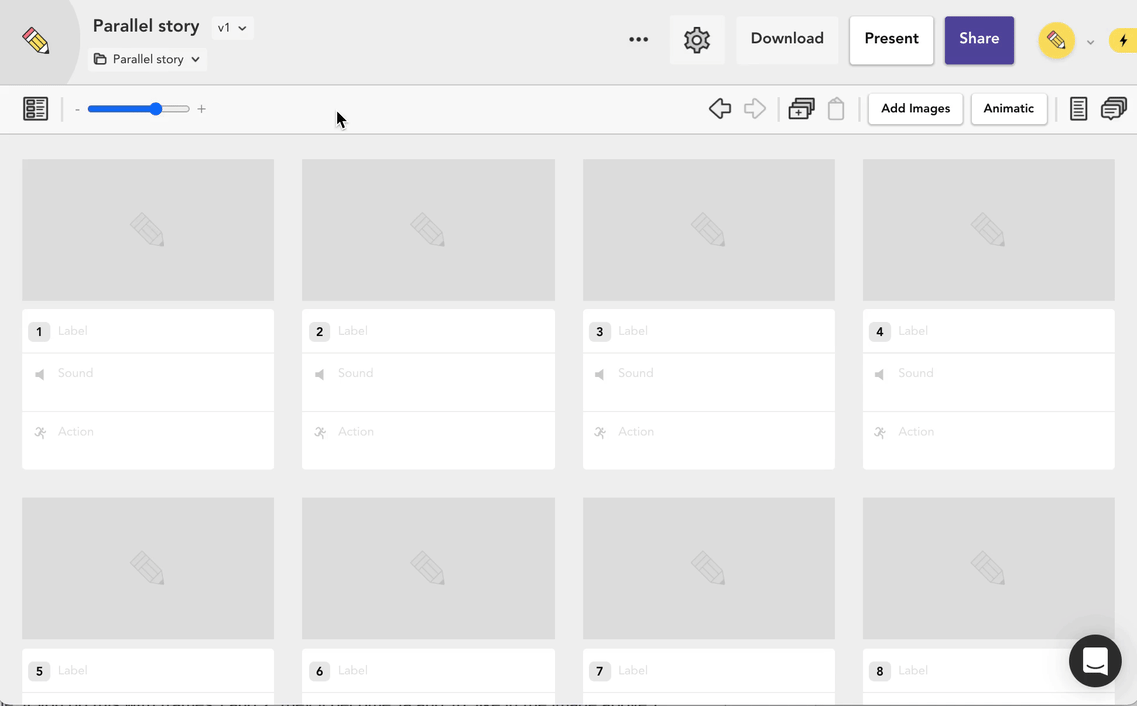Click the redo right arrow
Viewport: 1137px width, 706px height.
pos(755,109)
